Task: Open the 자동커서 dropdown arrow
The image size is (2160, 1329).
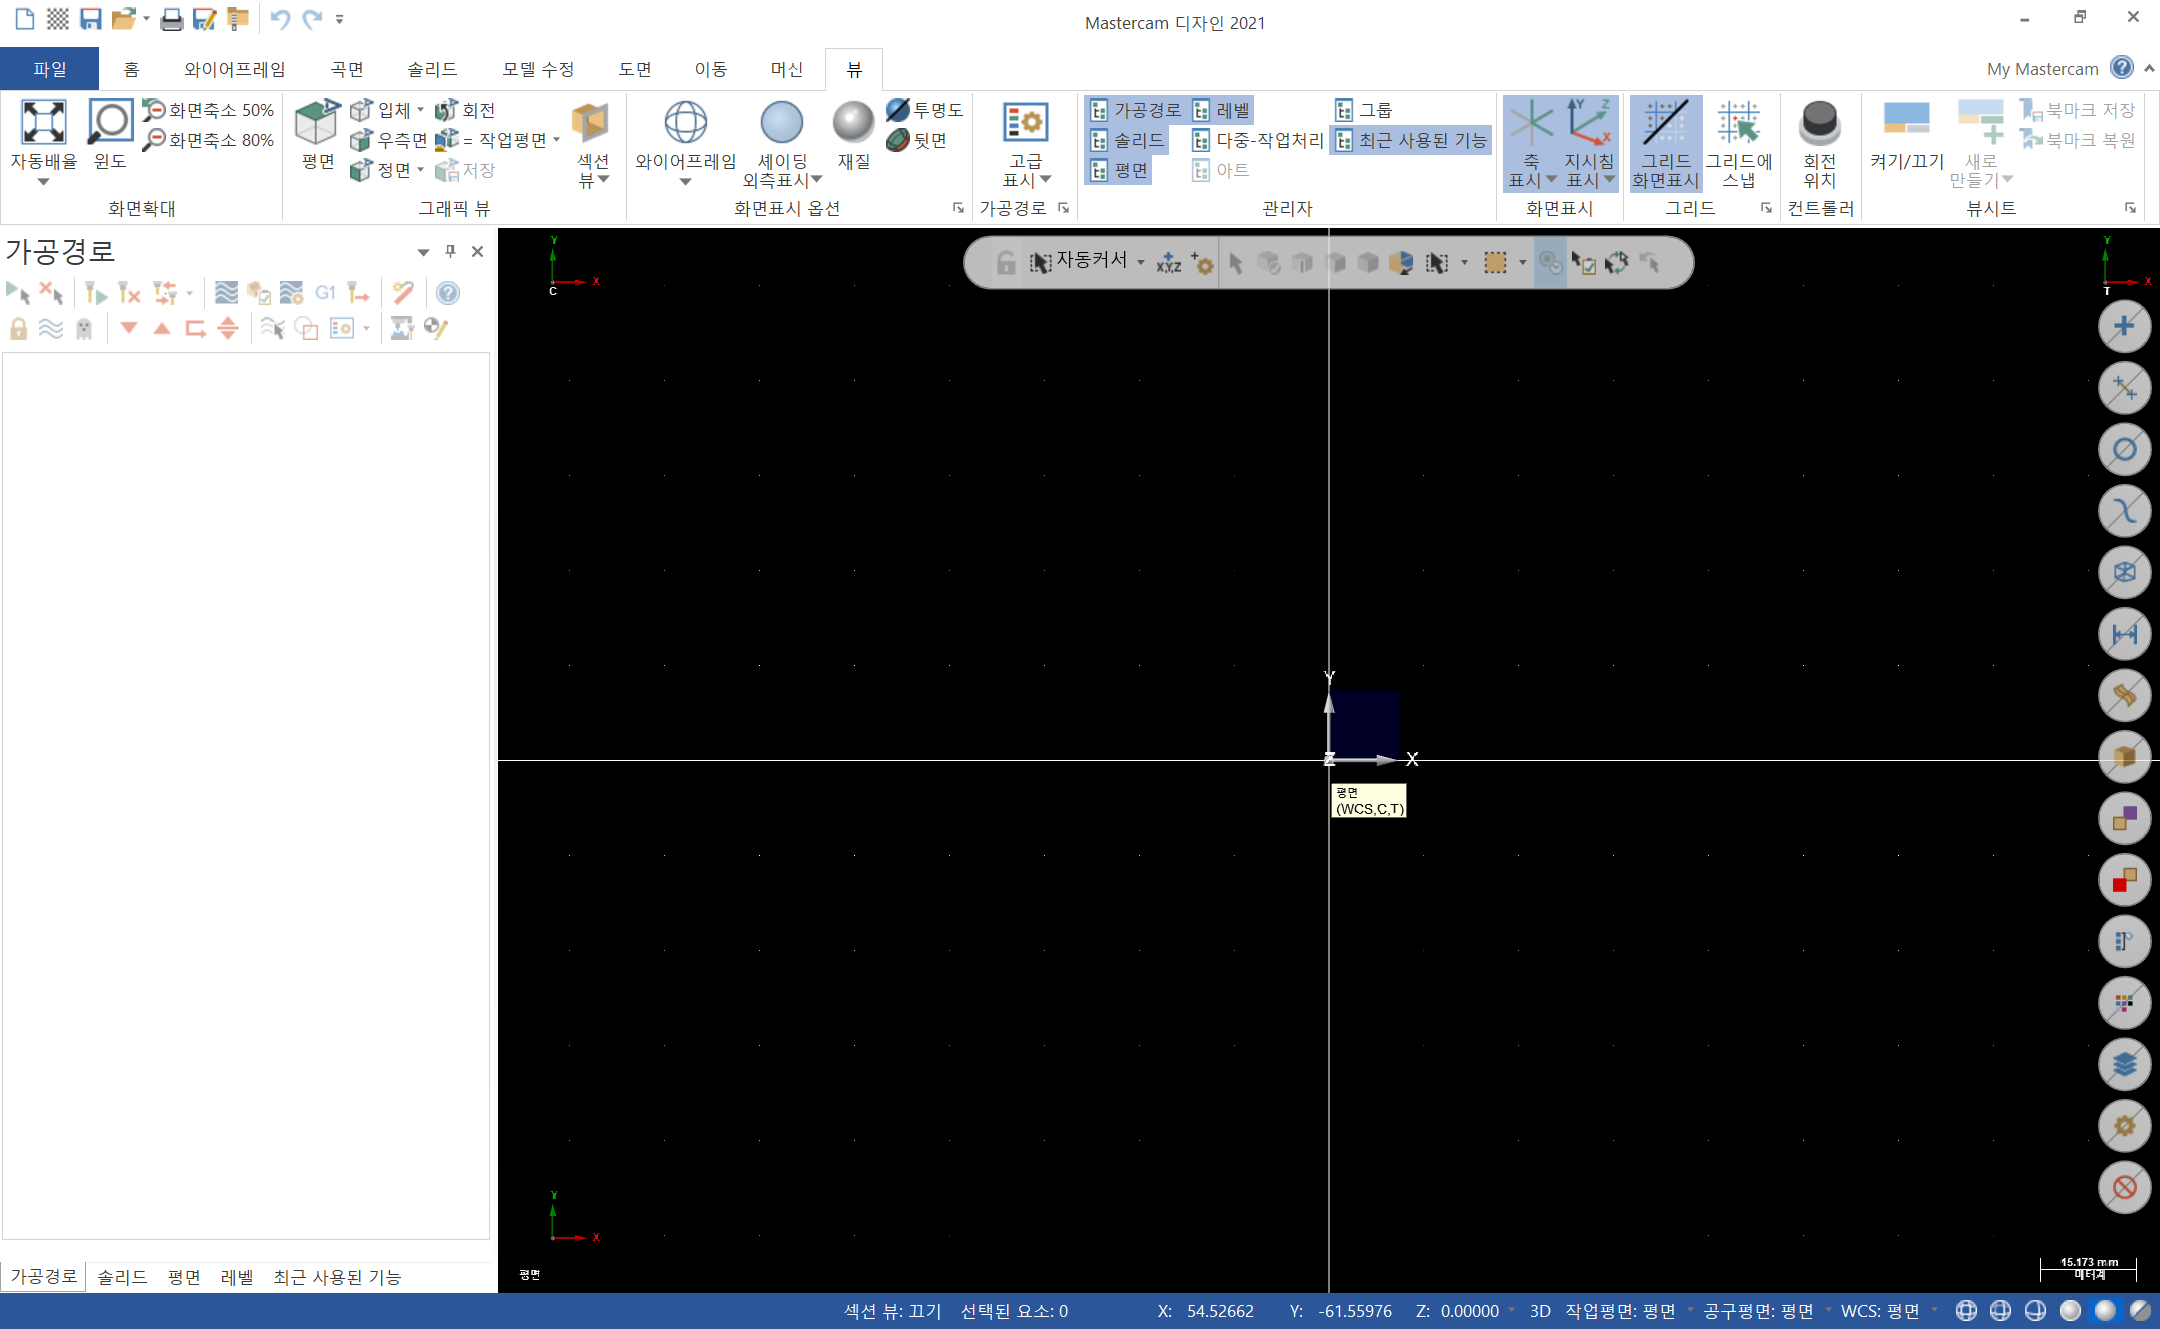Action: pyautogui.click(x=1141, y=262)
